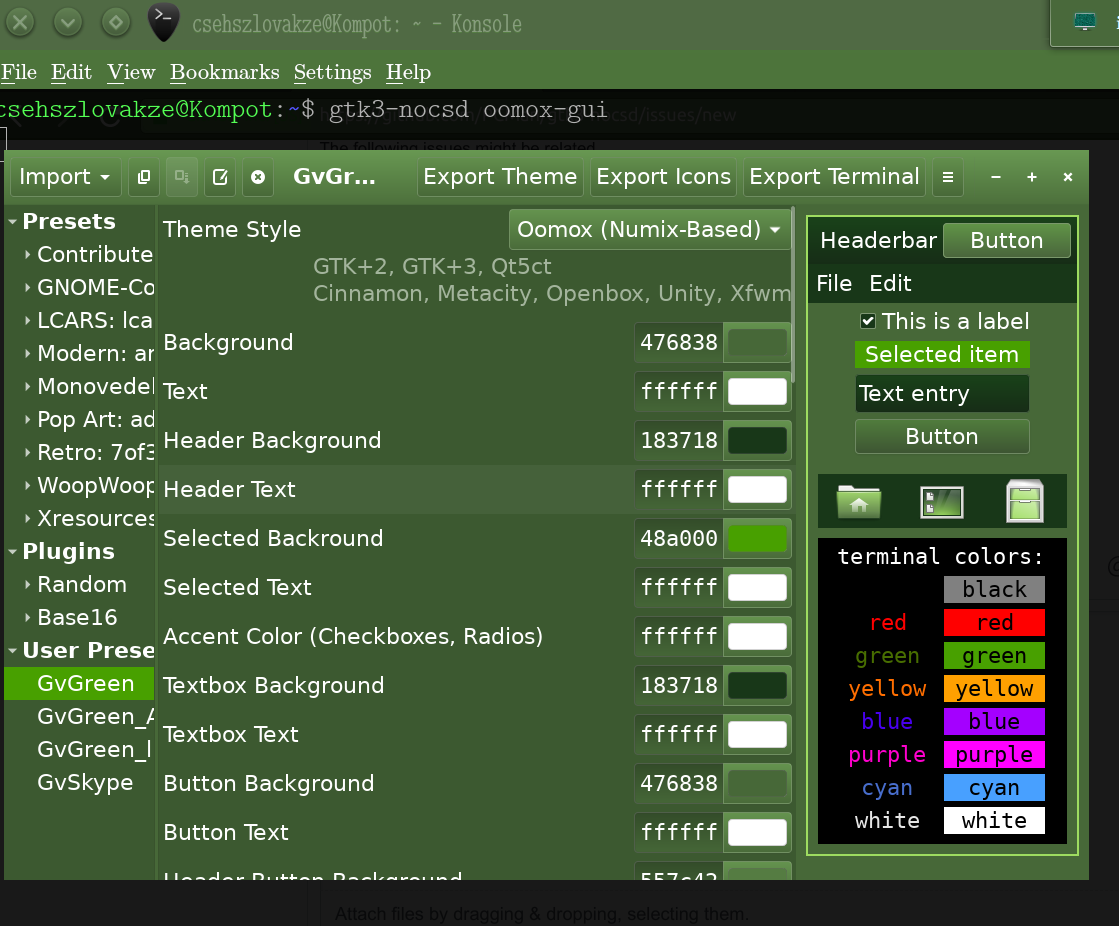Open Konsole View menu
1119x926 pixels.
[131, 72]
